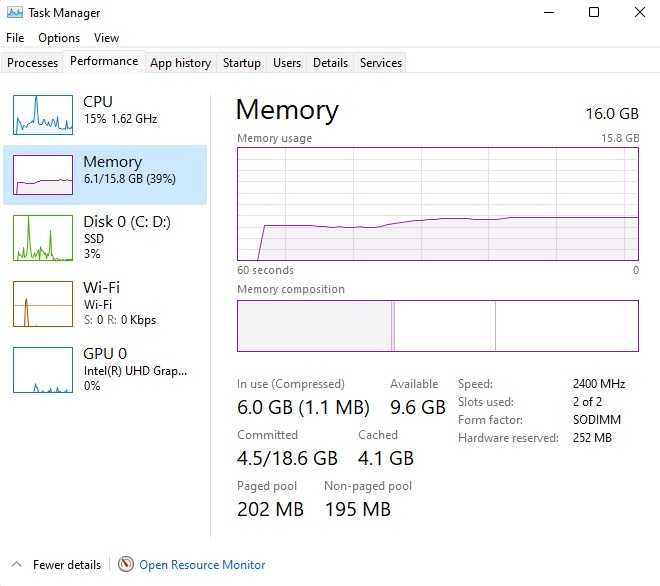Viewport: 660px width, 586px height.
Task: Click the Memory composition bar
Action: pyautogui.click(x=437, y=326)
